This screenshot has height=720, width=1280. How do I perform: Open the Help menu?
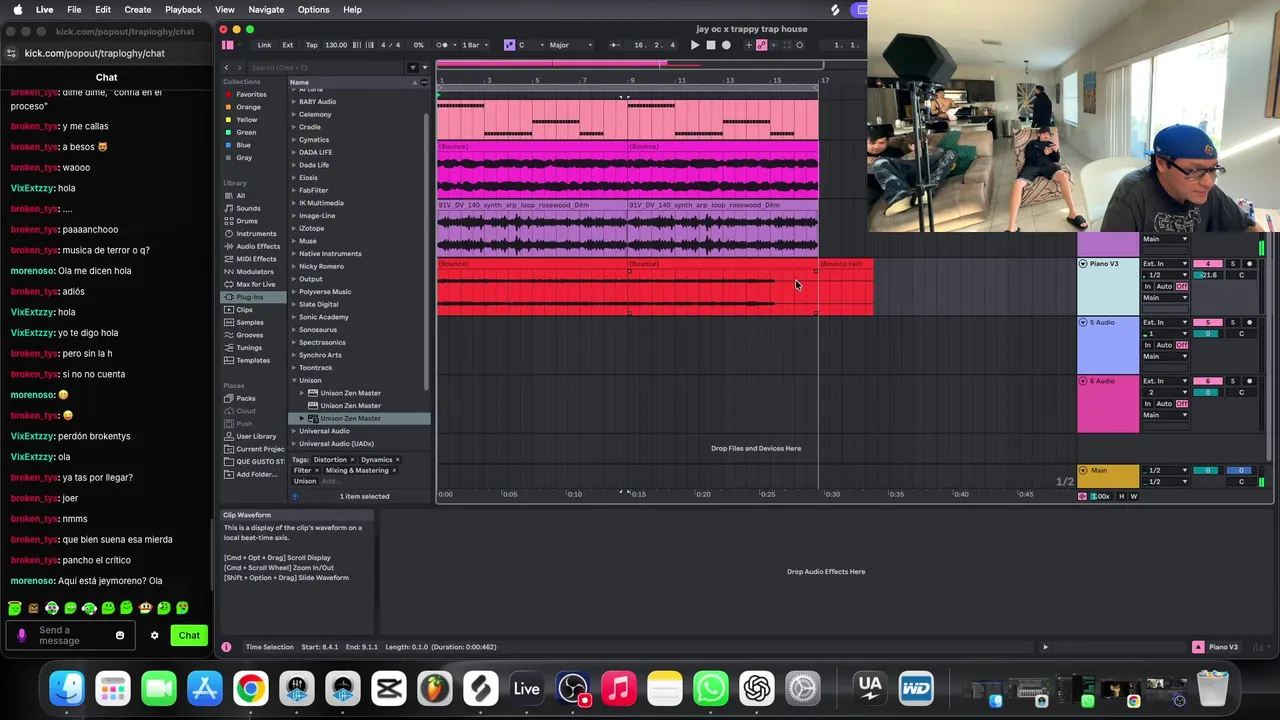tap(352, 9)
